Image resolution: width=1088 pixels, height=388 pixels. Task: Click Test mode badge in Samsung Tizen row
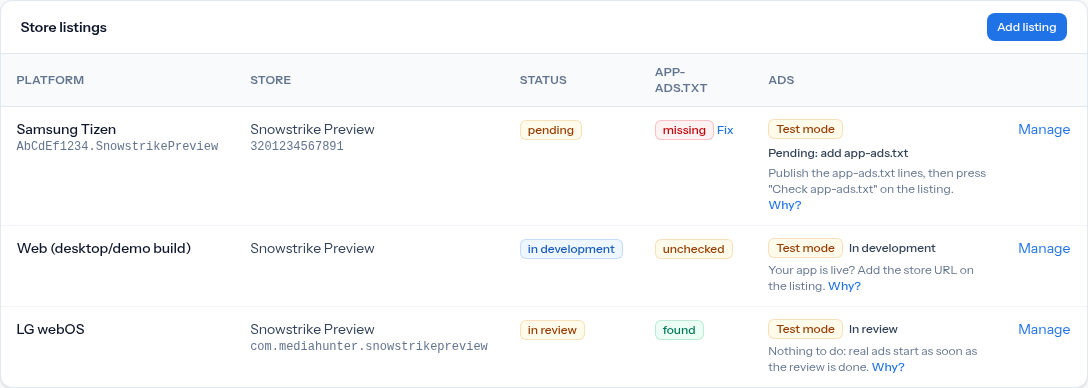(805, 129)
